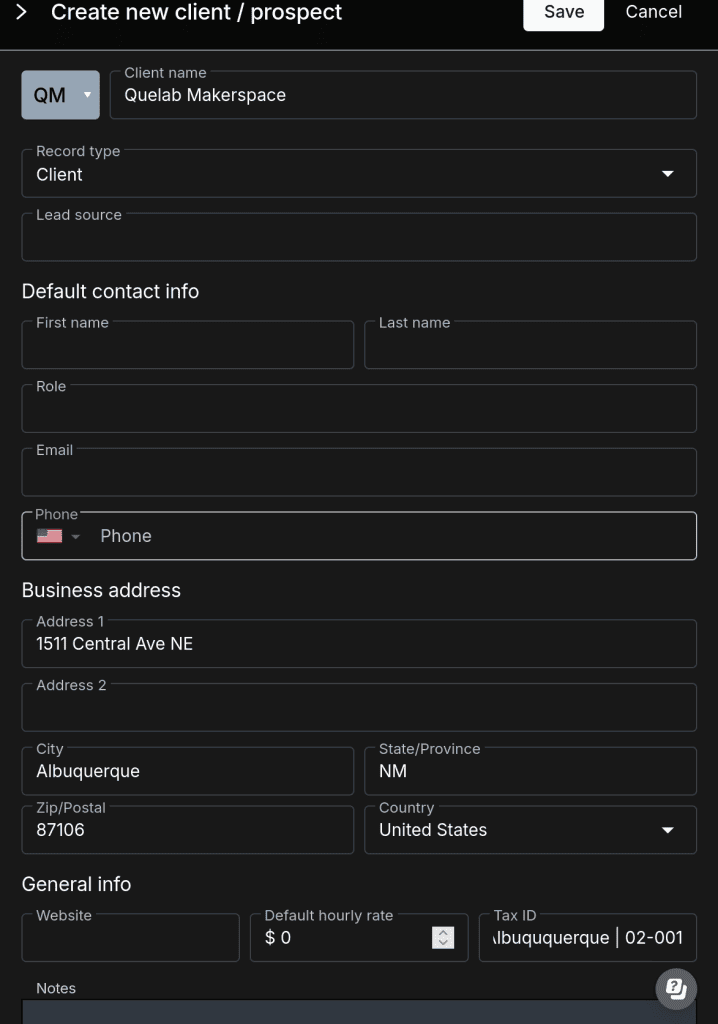Viewport: 718px width, 1024px height.
Task: Focus the Role input field
Action: click(359, 409)
